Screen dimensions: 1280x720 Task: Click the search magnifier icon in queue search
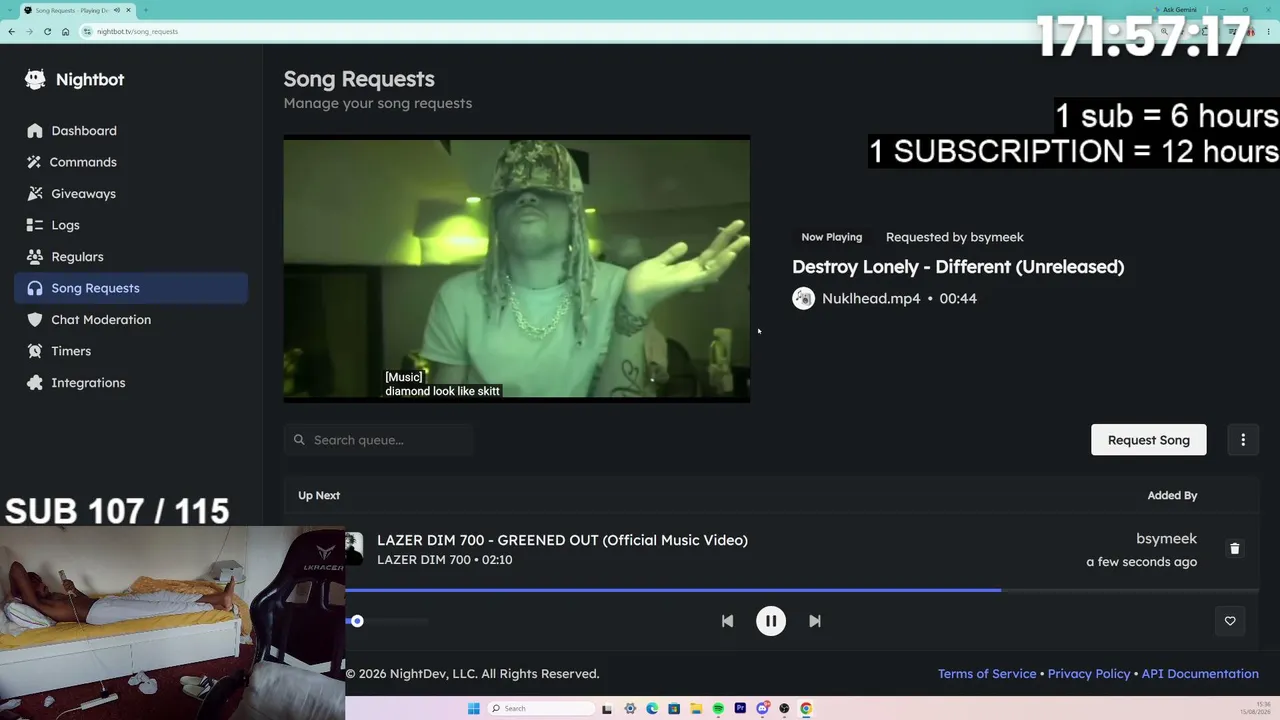tap(299, 440)
